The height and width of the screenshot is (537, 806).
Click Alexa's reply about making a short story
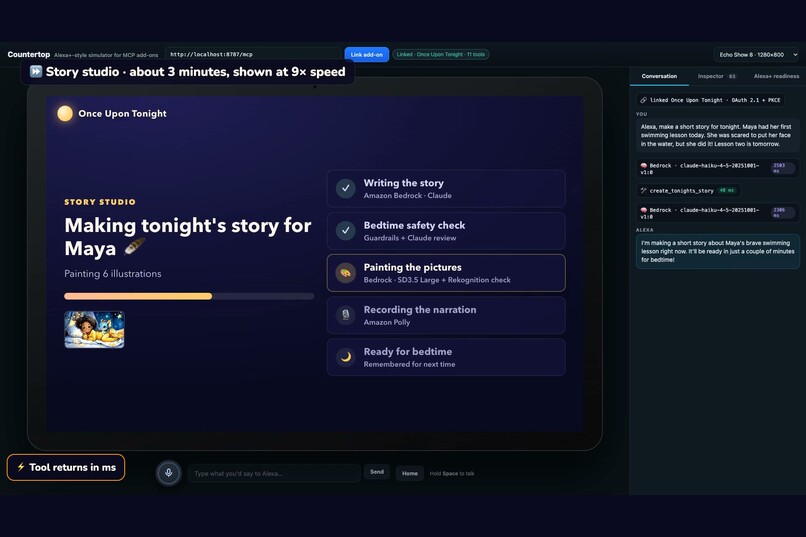point(718,251)
